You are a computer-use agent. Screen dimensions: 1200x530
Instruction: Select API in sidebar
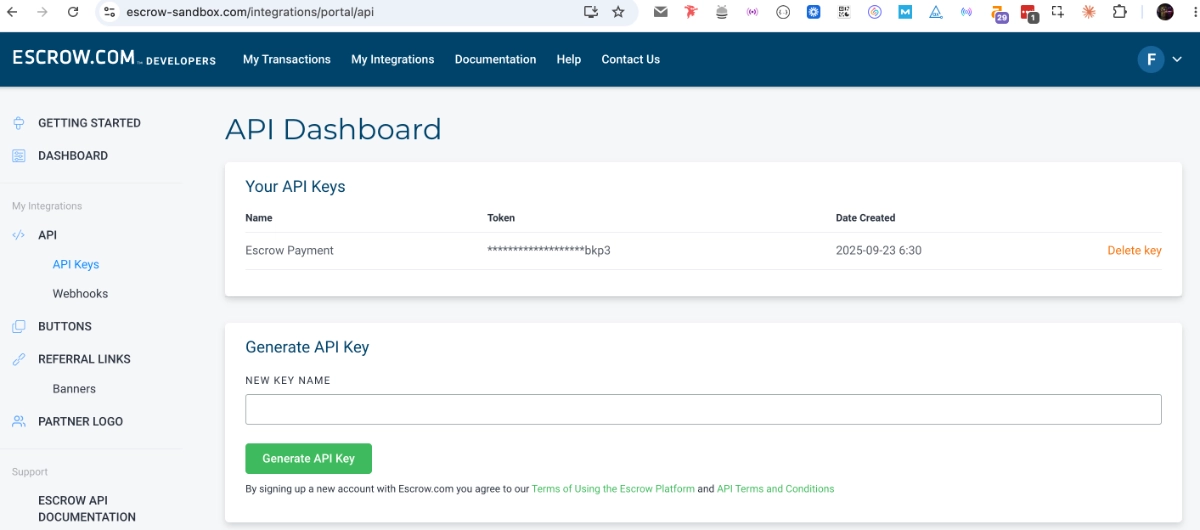pos(47,235)
